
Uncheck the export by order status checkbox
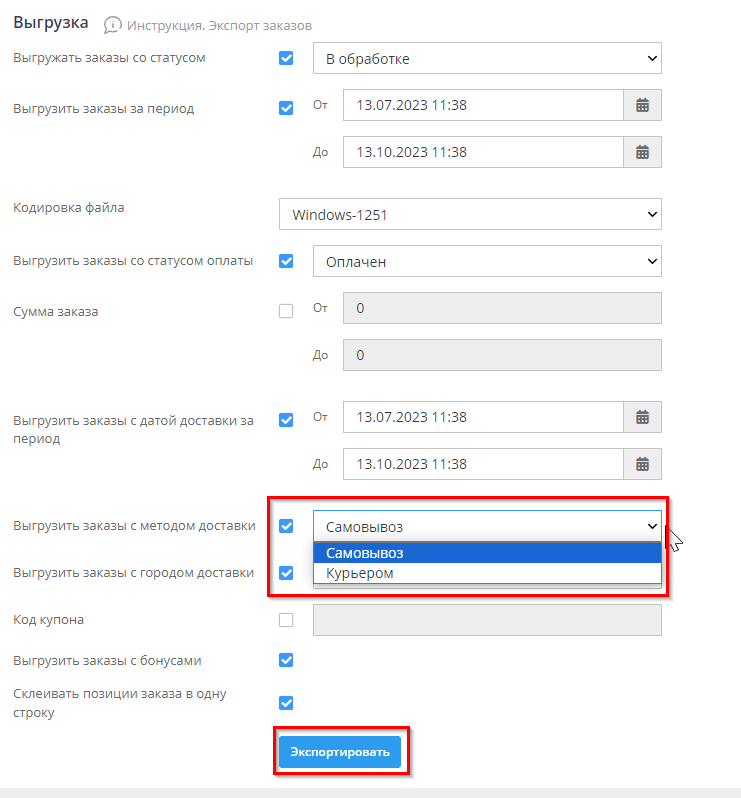(x=286, y=59)
